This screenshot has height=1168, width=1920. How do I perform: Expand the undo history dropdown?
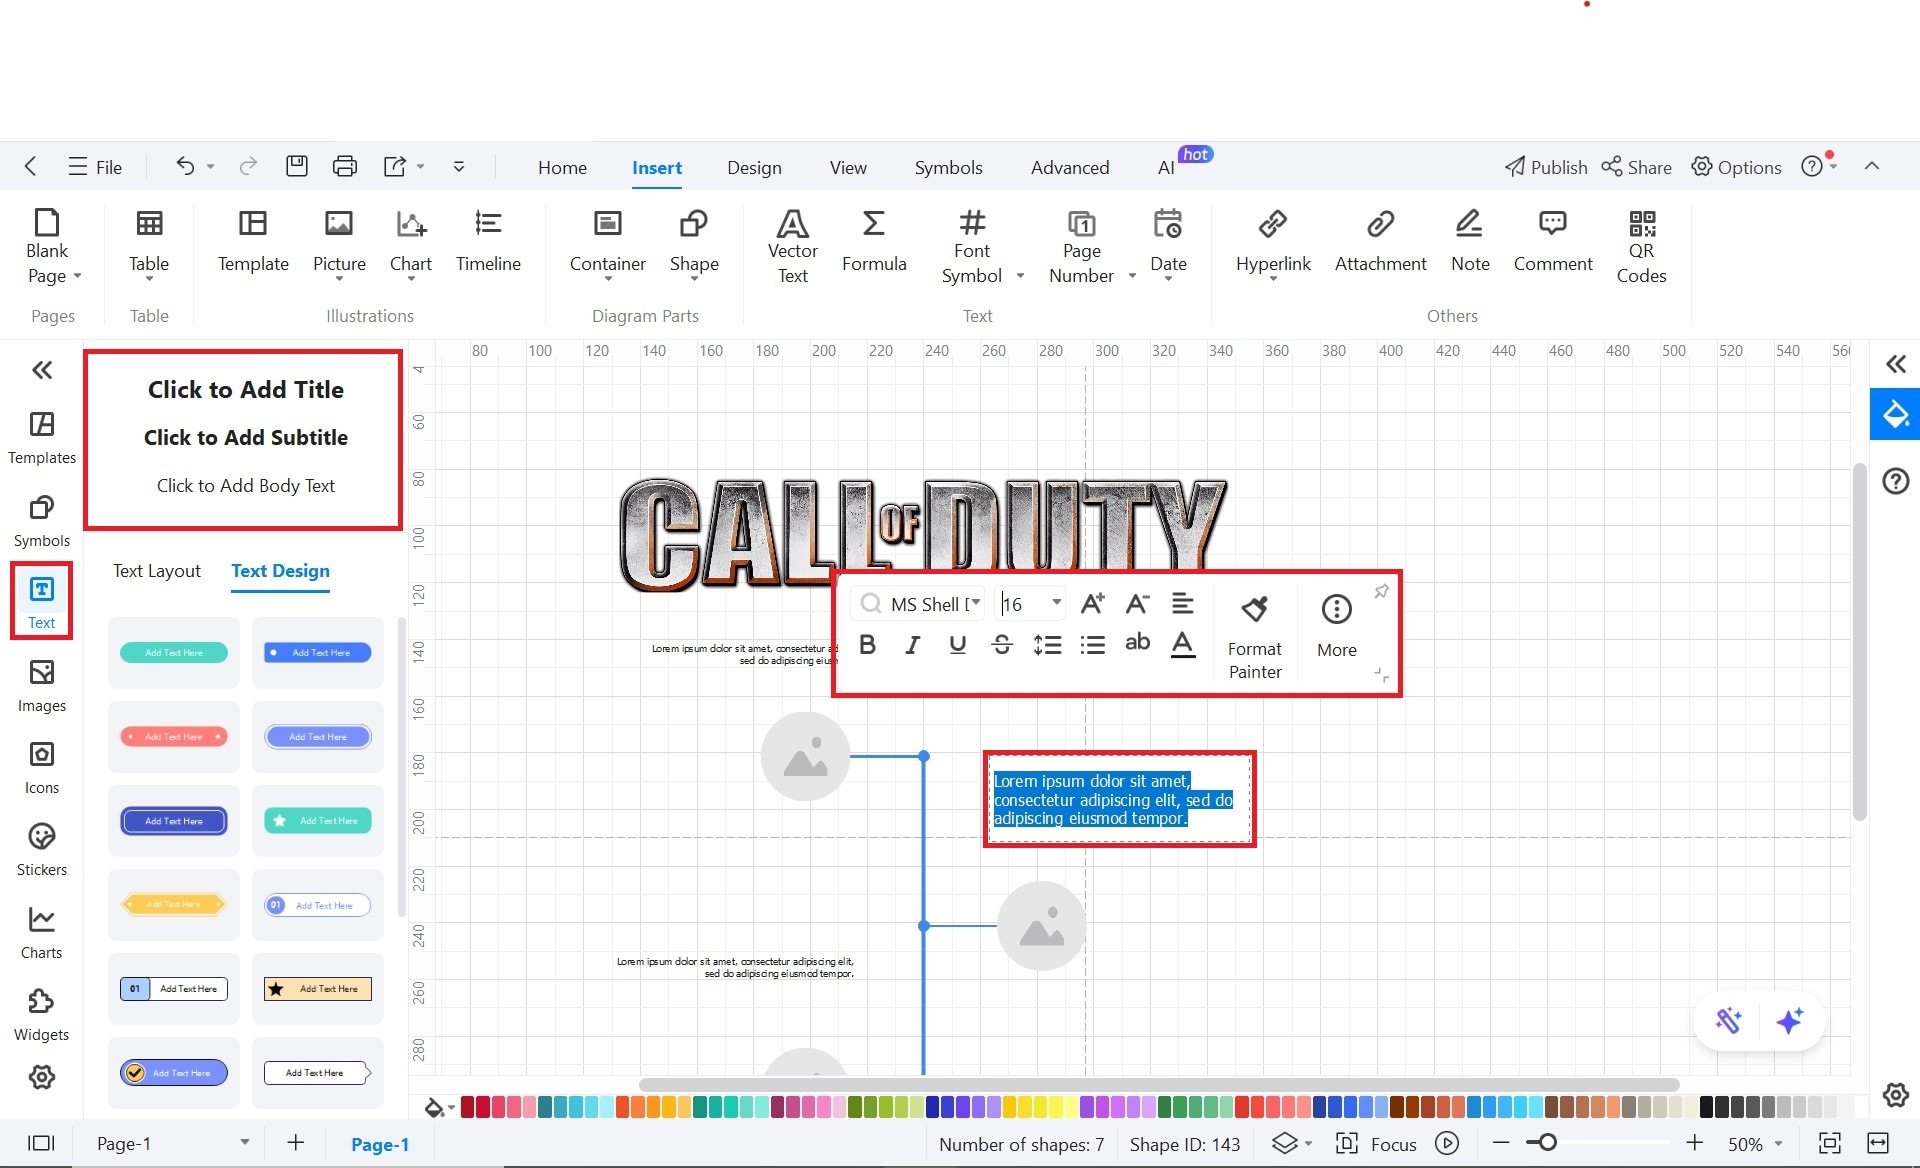(x=210, y=166)
